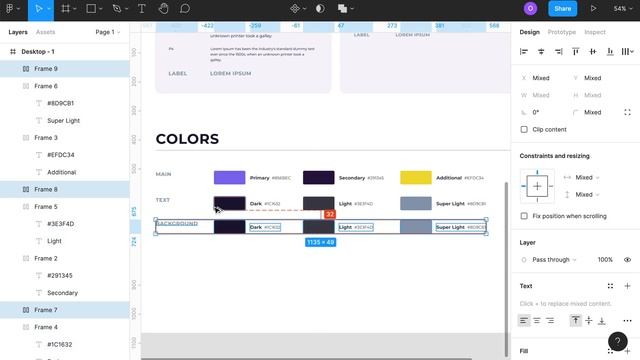The height and width of the screenshot is (360, 640).
Task: Click the canvas vertical scrollbar
Action: pos(506,269)
